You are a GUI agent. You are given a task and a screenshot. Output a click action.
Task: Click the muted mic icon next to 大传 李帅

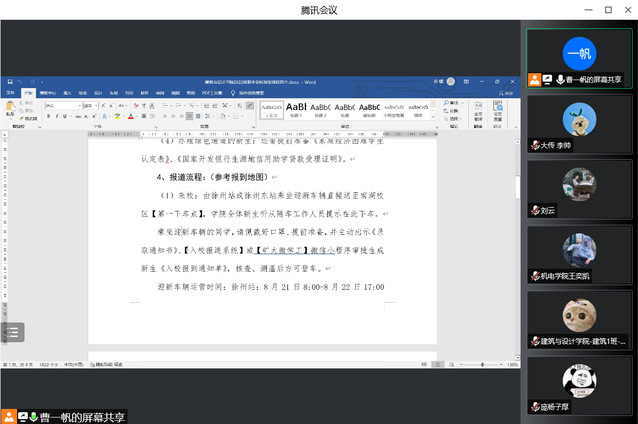tap(536, 145)
